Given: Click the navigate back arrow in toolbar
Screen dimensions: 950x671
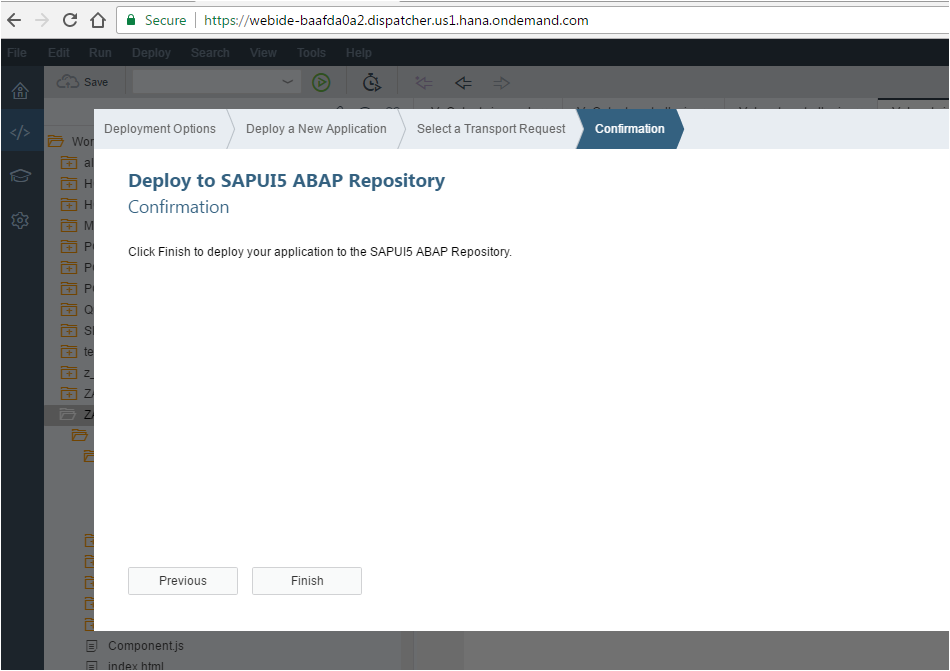Looking at the screenshot, I should 463,82.
